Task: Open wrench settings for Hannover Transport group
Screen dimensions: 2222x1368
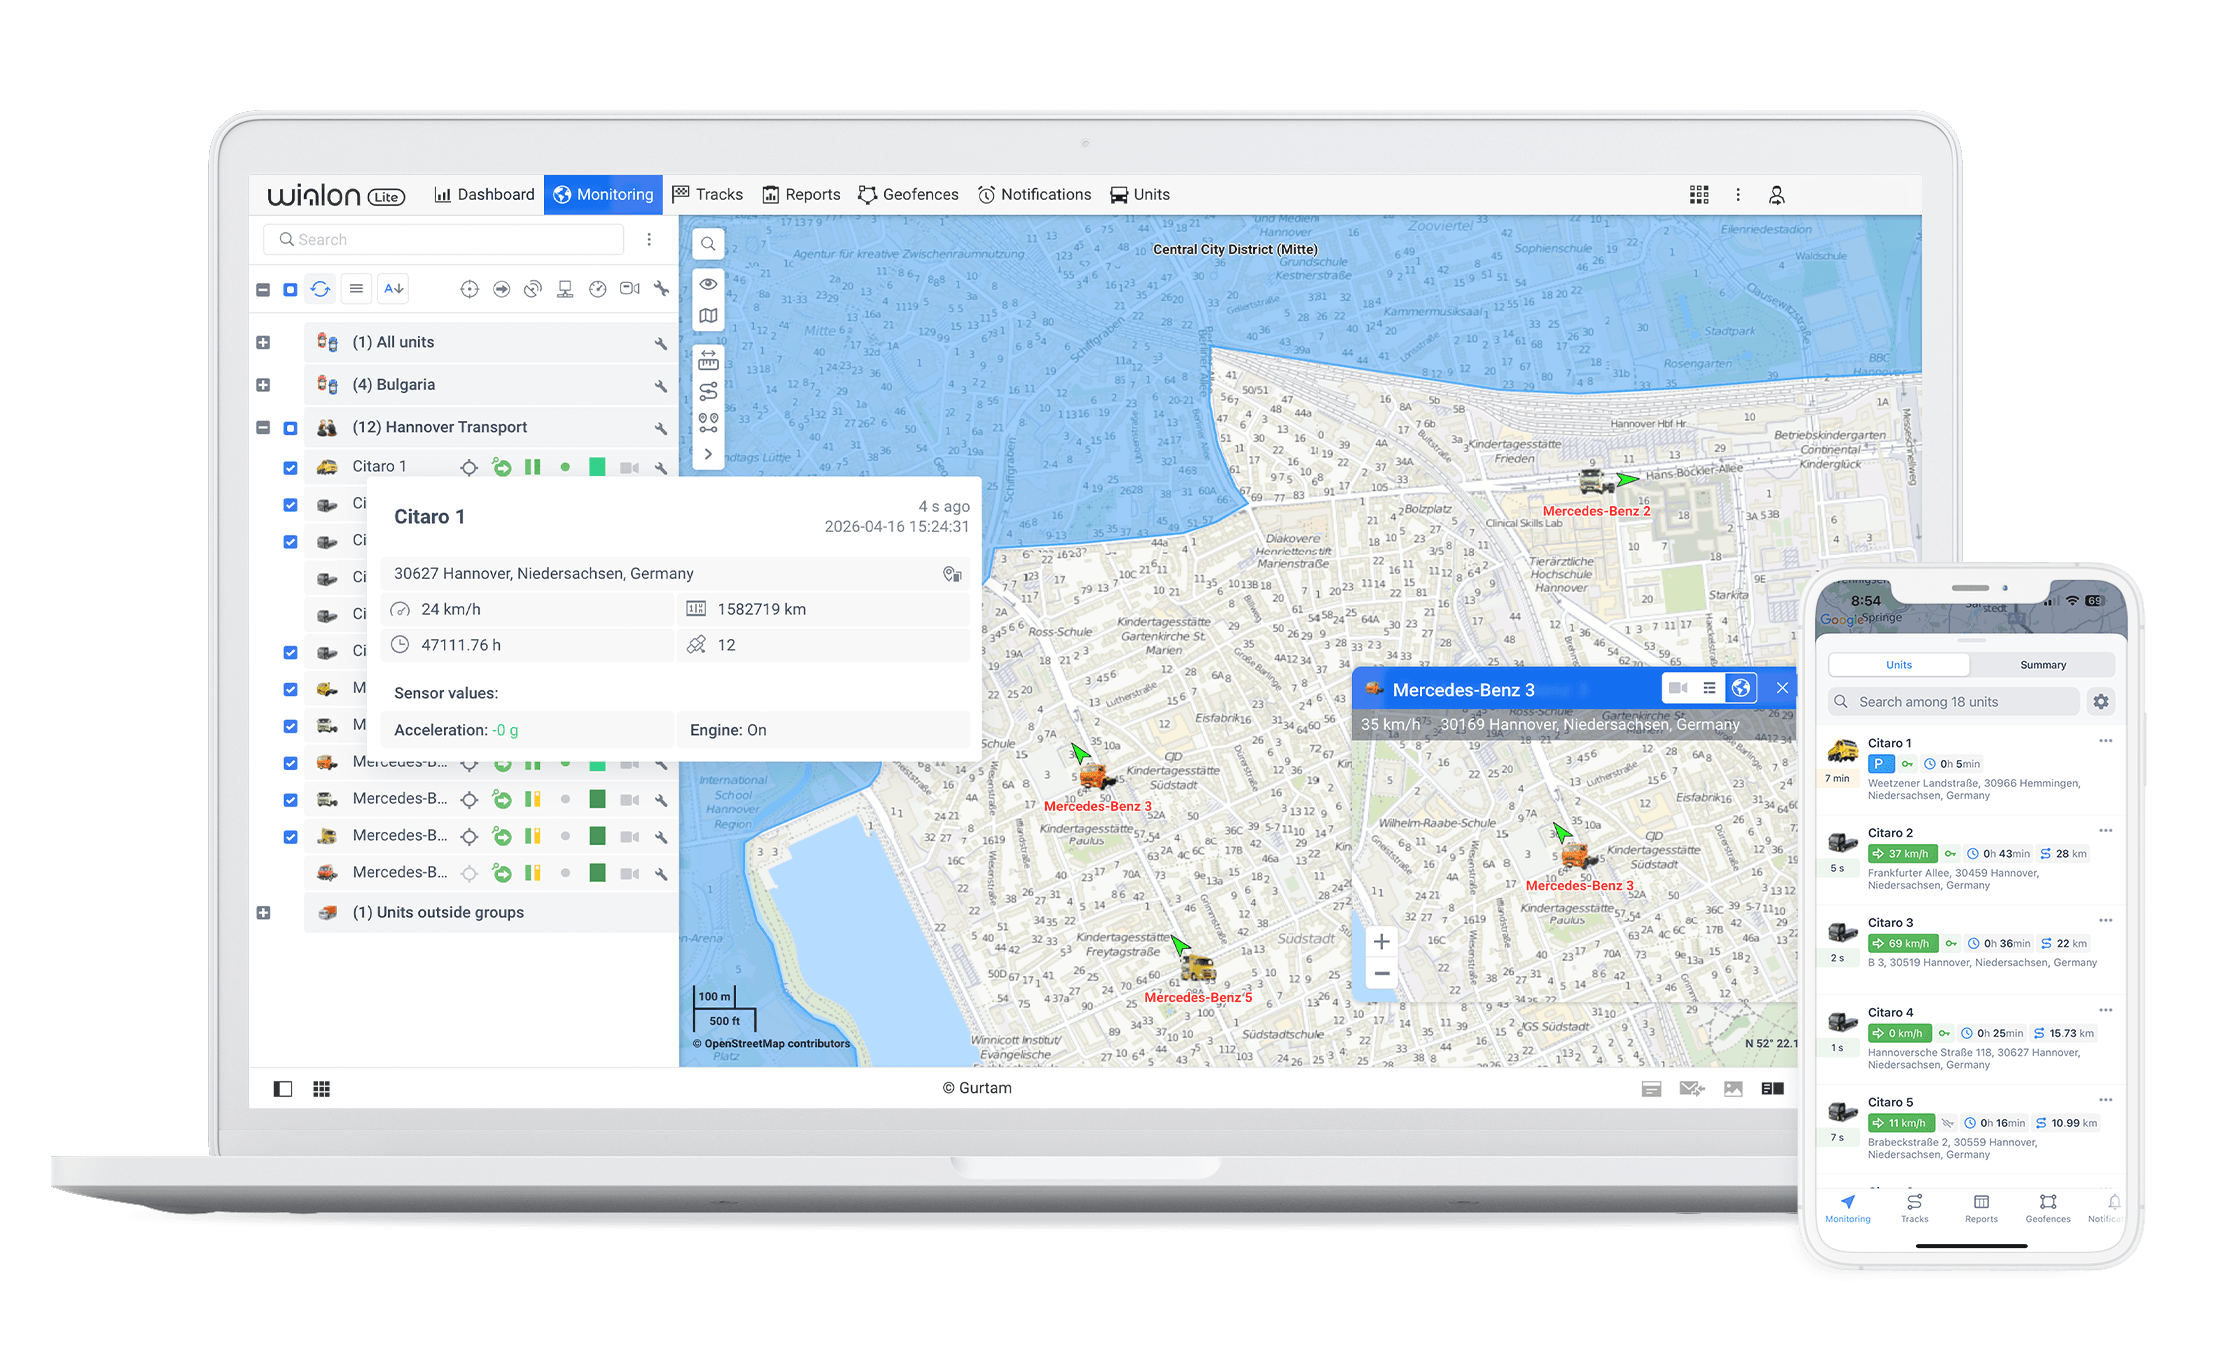Action: (x=661, y=429)
